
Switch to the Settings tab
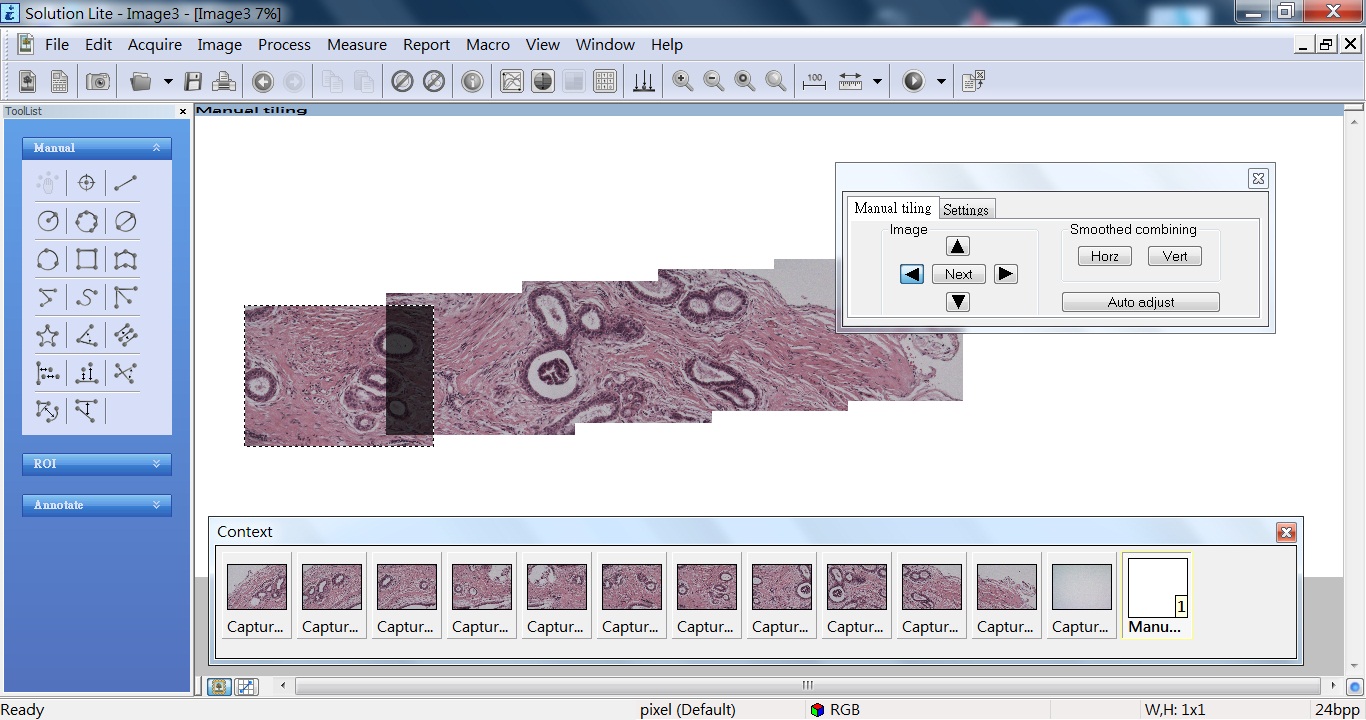pyautogui.click(x=966, y=209)
